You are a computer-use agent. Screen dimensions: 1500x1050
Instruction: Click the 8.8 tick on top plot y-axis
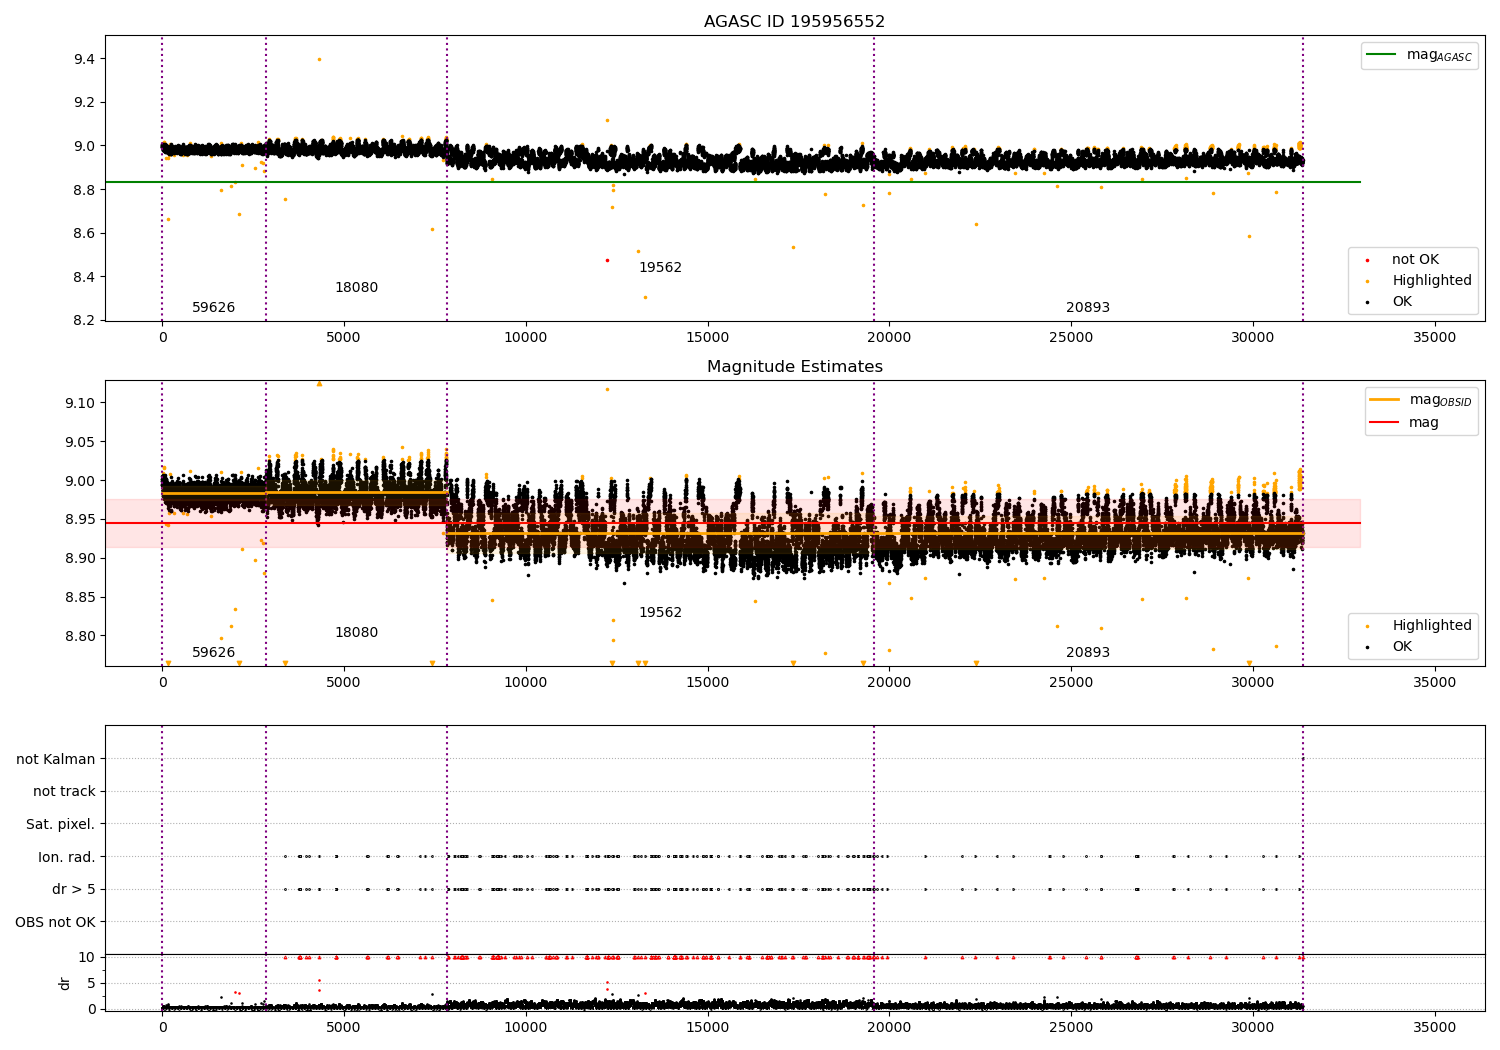84,190
